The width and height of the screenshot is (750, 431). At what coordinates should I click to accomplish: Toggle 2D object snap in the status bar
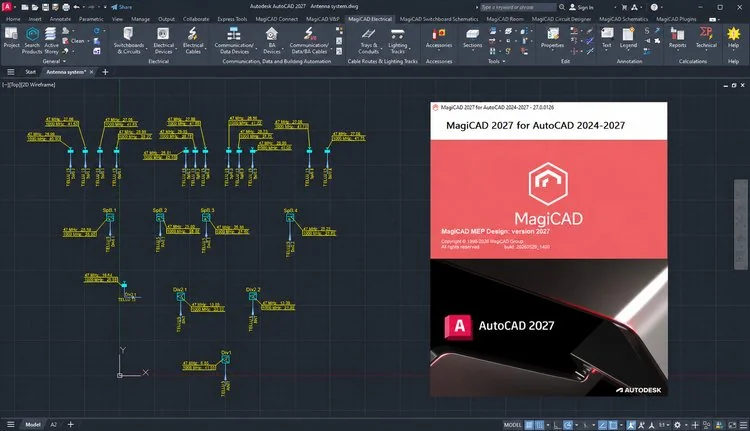(613, 425)
